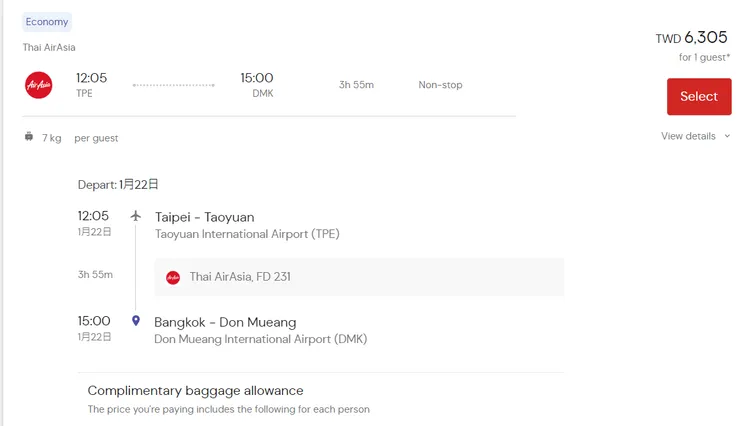Click the Taipei - Taoyuan heading

[x=204, y=217]
